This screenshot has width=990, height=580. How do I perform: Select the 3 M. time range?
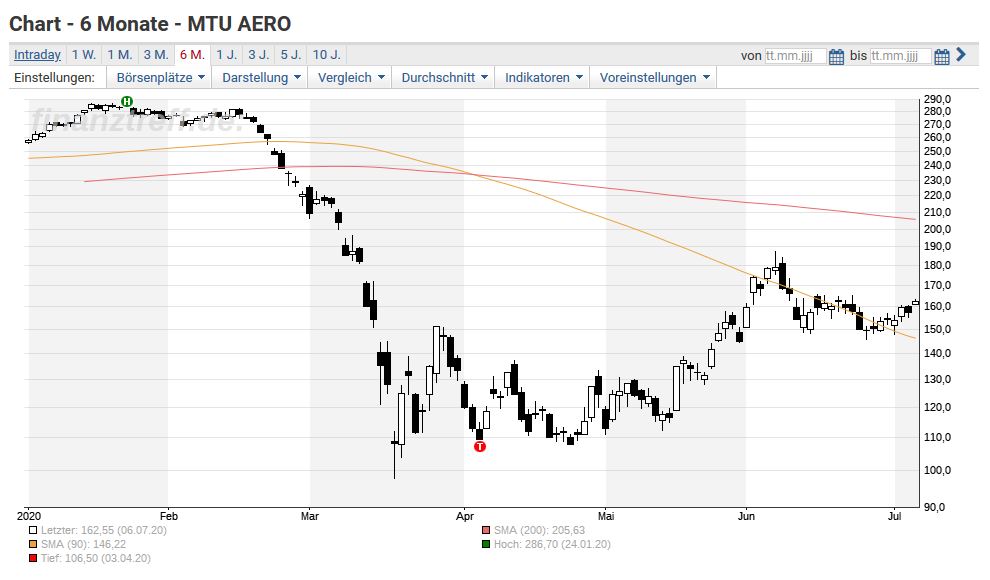[155, 55]
